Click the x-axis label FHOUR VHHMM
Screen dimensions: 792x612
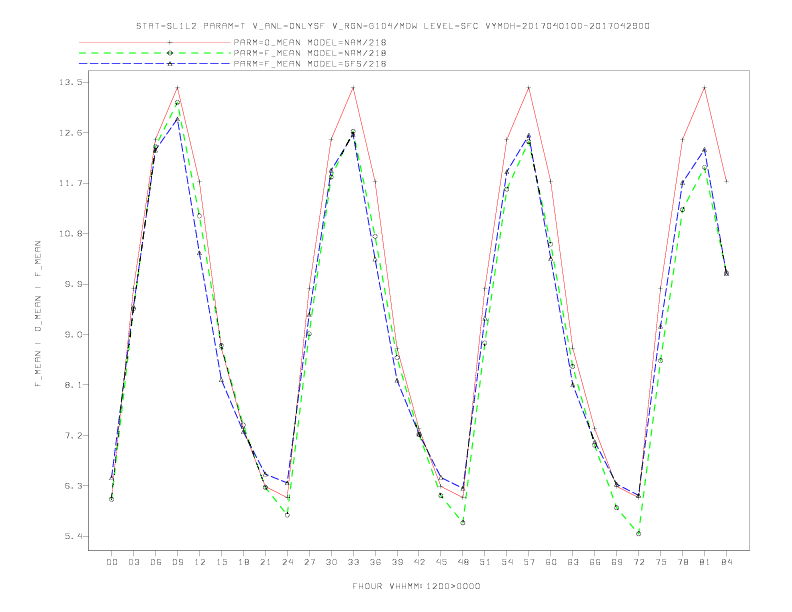416,586
